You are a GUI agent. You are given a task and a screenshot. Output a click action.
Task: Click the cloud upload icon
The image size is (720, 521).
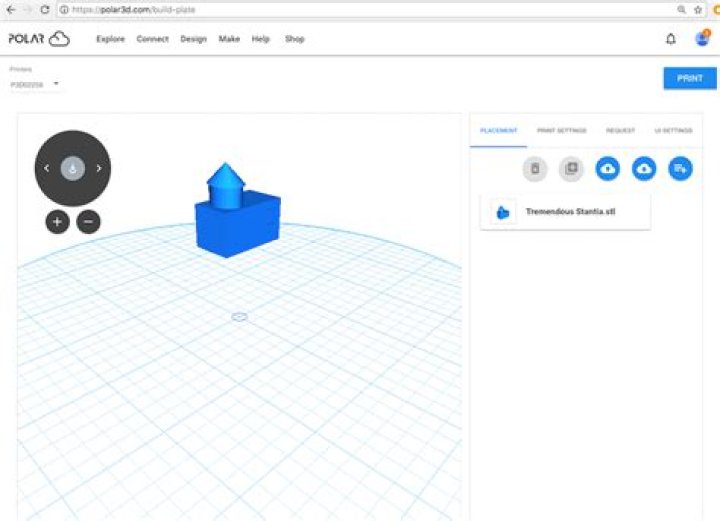(607, 169)
